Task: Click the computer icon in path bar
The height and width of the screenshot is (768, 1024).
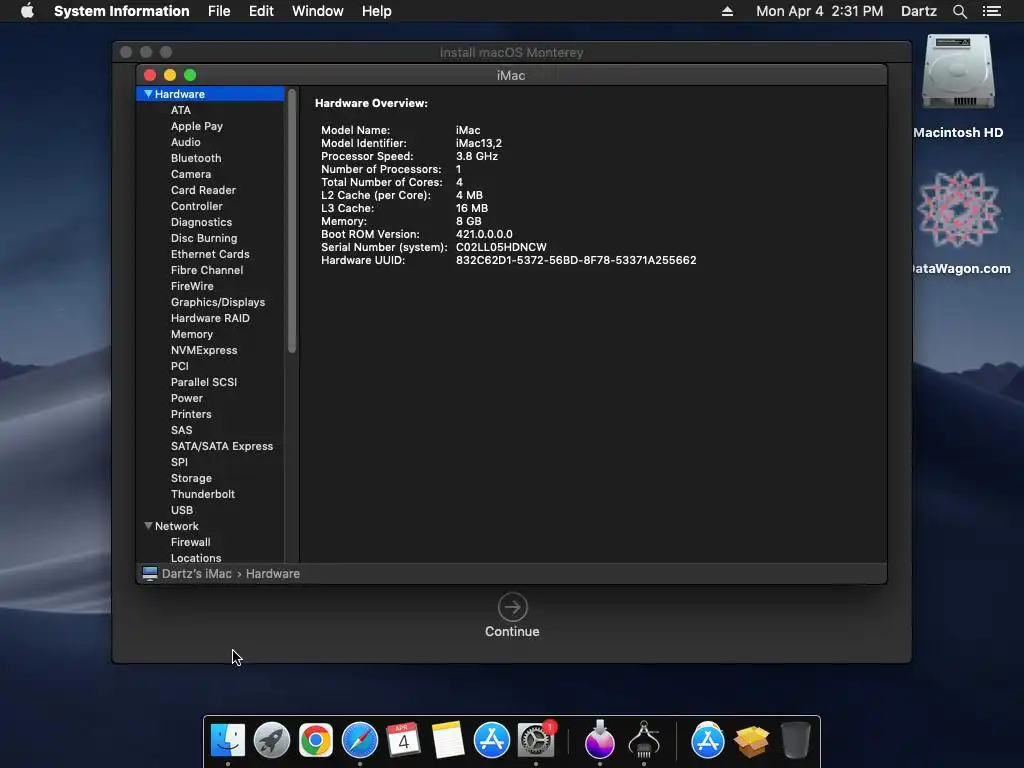Action: click(150, 573)
